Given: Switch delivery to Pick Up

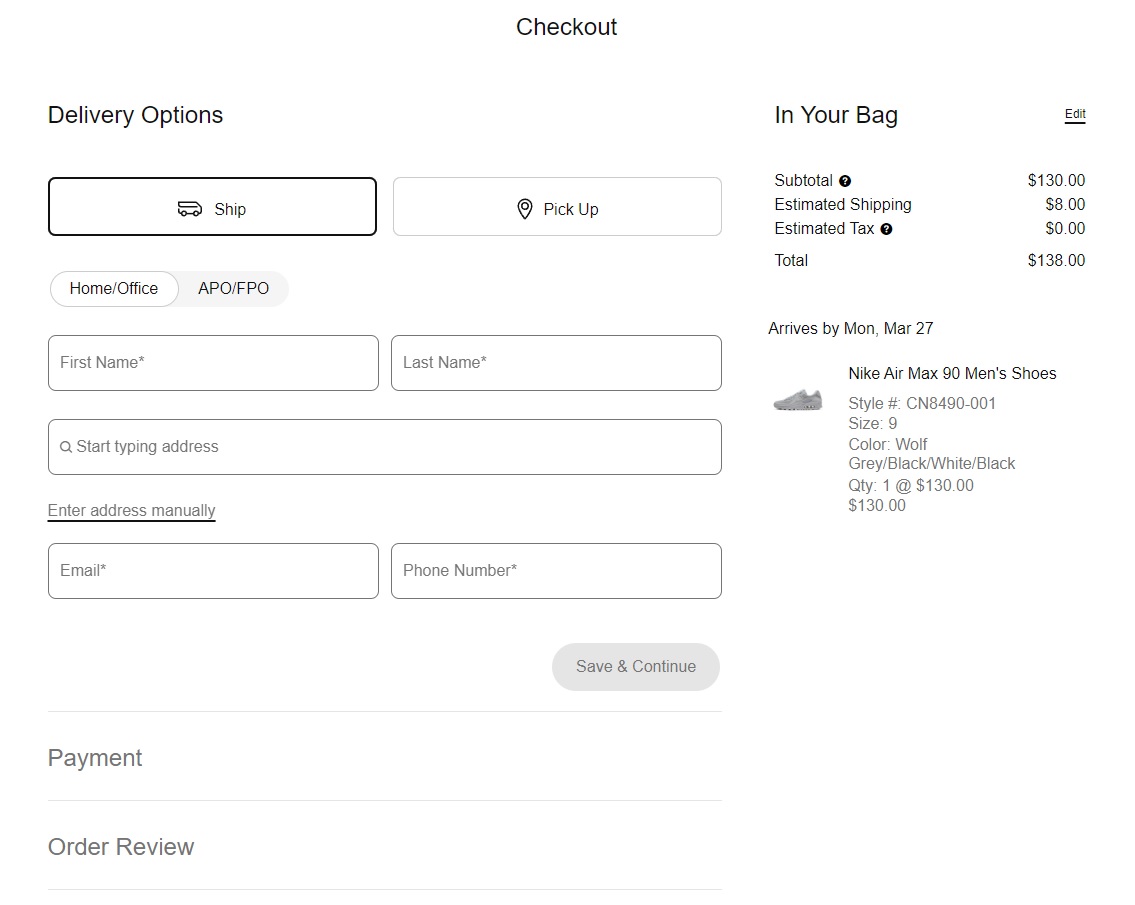Looking at the screenshot, I should [x=556, y=206].
